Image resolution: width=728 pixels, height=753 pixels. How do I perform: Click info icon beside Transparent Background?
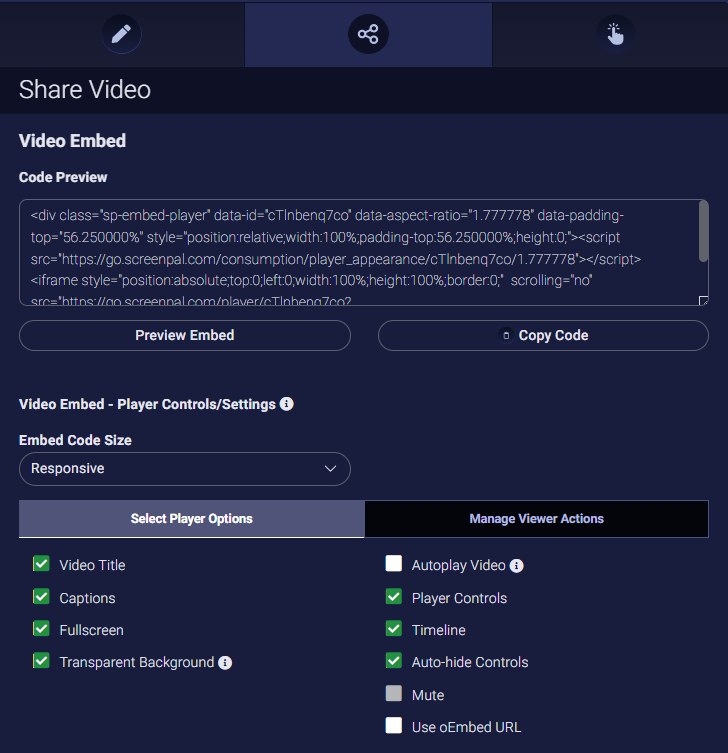coord(225,663)
